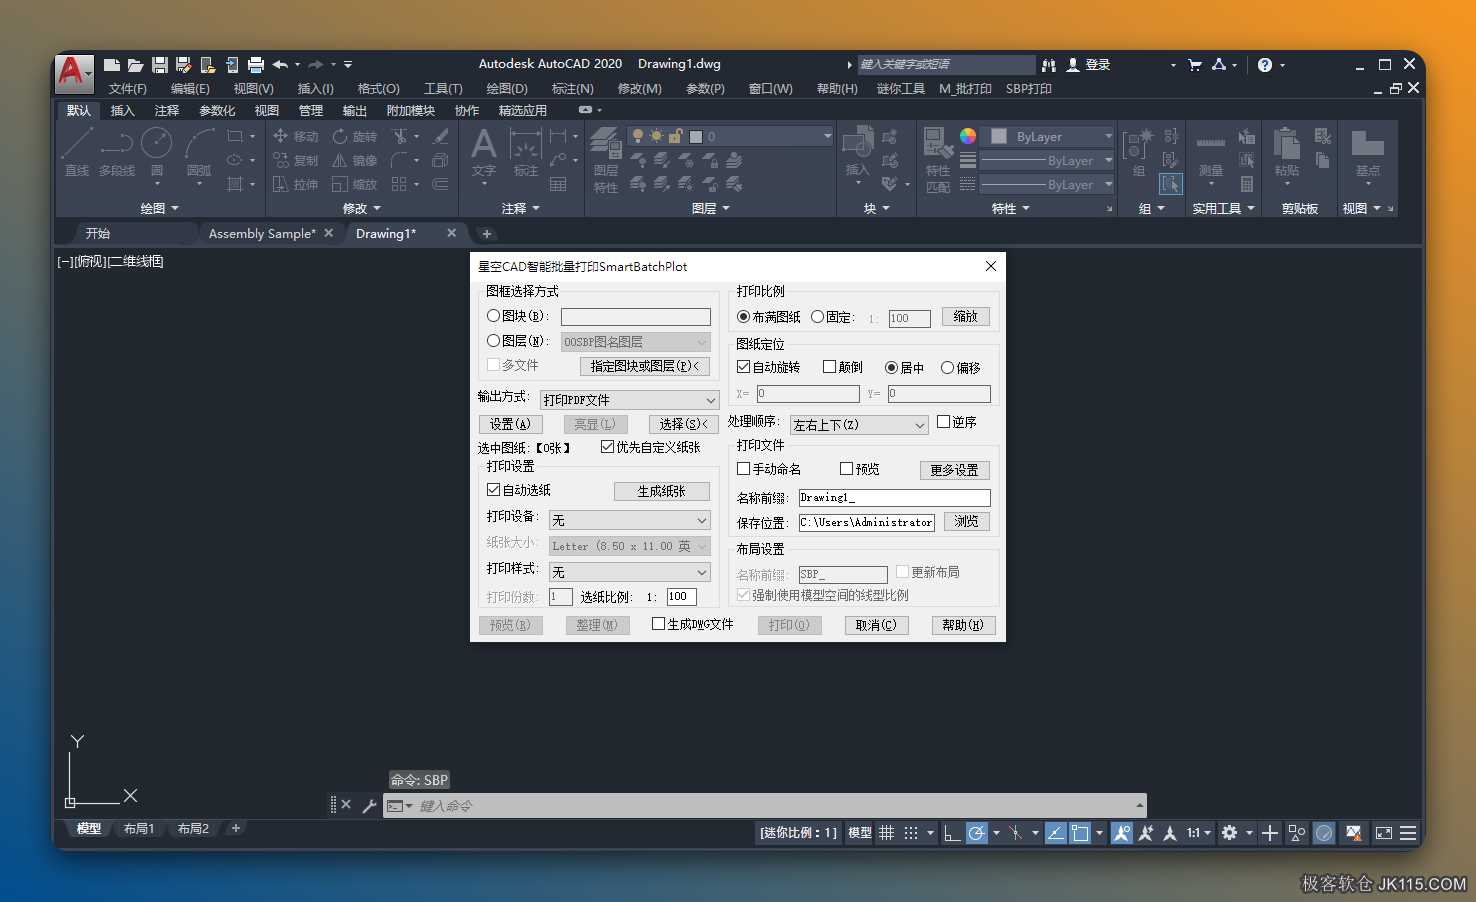Click the Save disk icon in quick access toolbar

pyautogui.click(x=160, y=65)
